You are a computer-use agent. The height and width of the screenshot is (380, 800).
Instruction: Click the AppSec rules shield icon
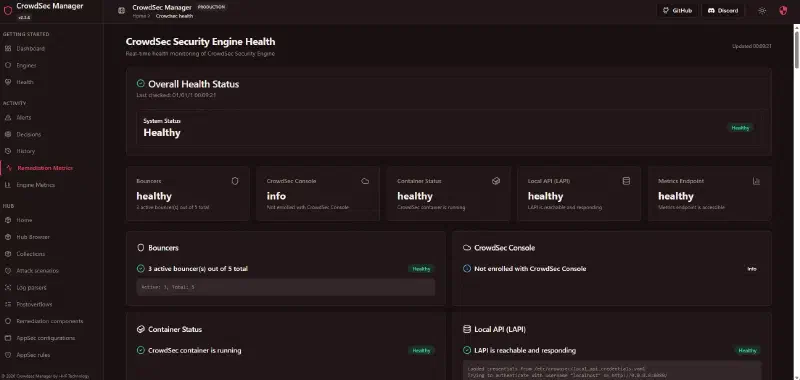pos(8,354)
